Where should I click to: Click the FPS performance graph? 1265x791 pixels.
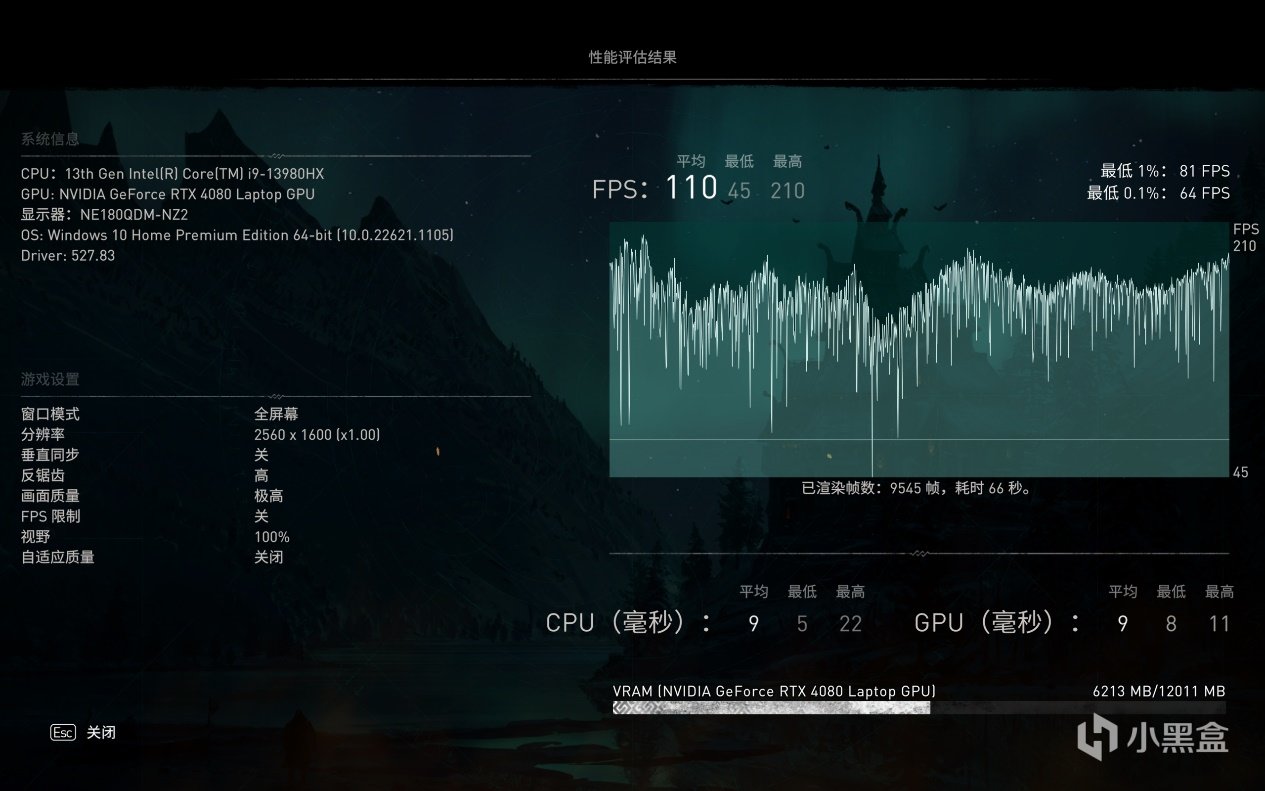[919, 349]
